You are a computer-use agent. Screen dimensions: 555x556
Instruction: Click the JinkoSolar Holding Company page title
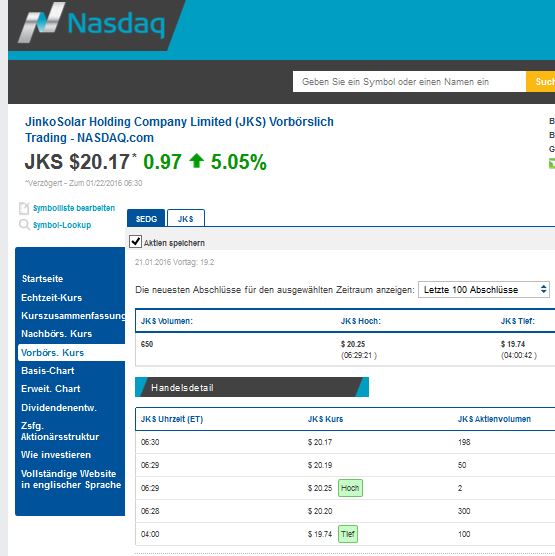(179, 129)
